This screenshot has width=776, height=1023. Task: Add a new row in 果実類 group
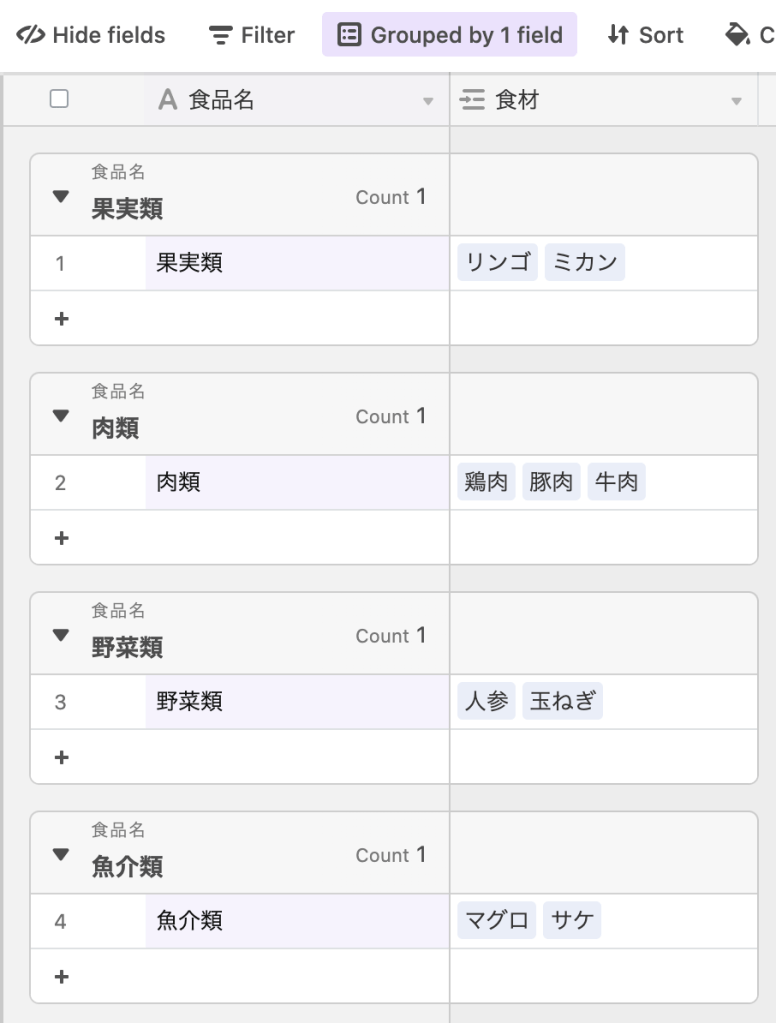pyautogui.click(x=61, y=319)
